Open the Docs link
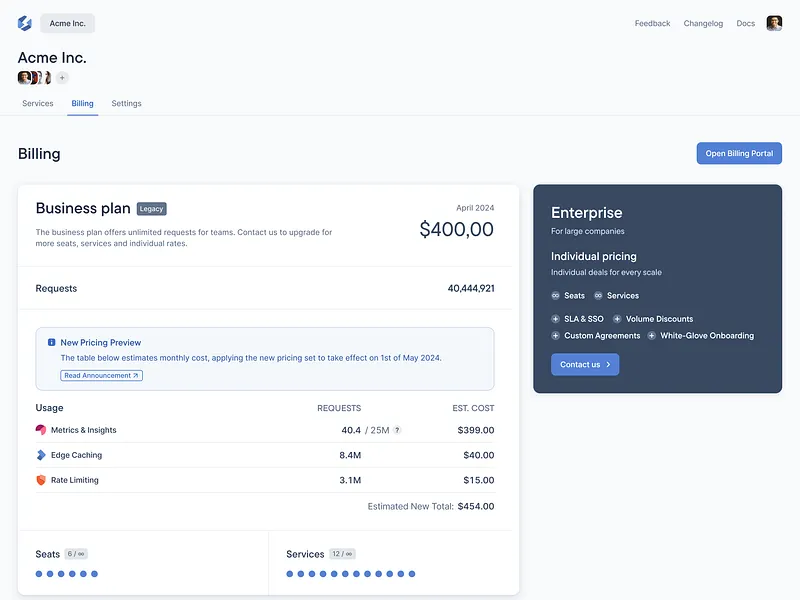The height and width of the screenshot is (600, 800). point(745,23)
